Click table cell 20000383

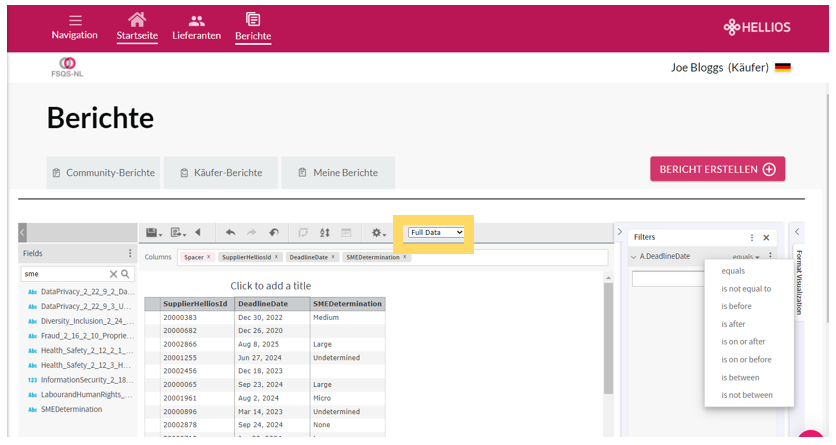pyautogui.click(x=197, y=318)
